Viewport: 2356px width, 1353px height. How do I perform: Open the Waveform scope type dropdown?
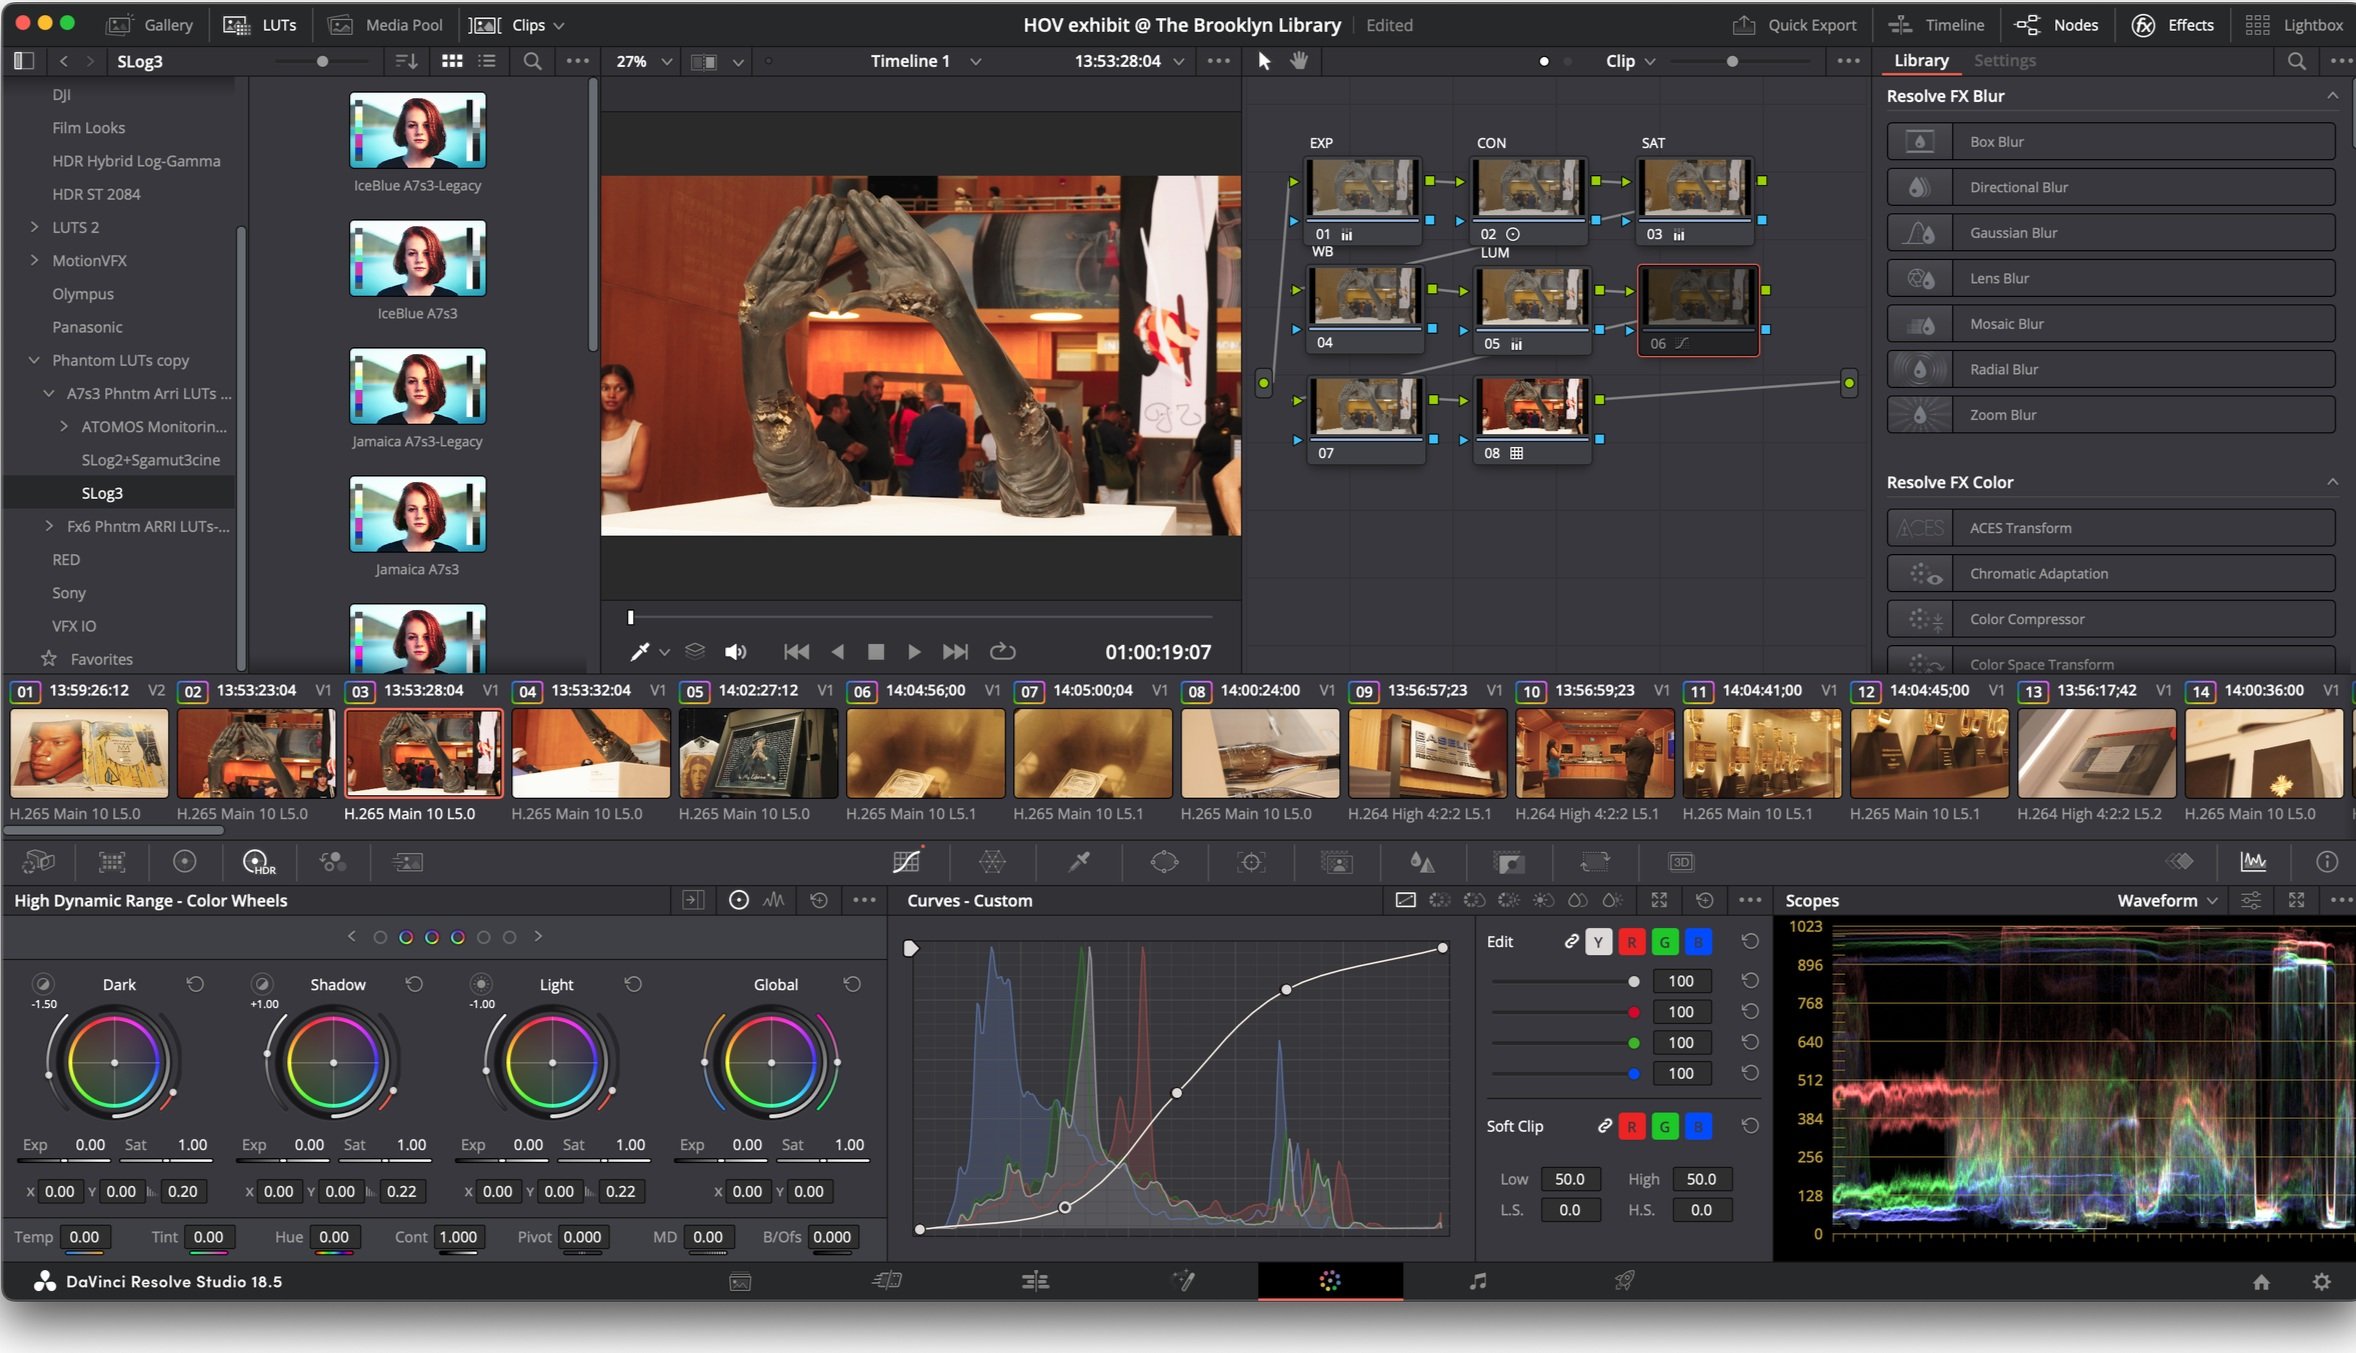pos(2167,901)
